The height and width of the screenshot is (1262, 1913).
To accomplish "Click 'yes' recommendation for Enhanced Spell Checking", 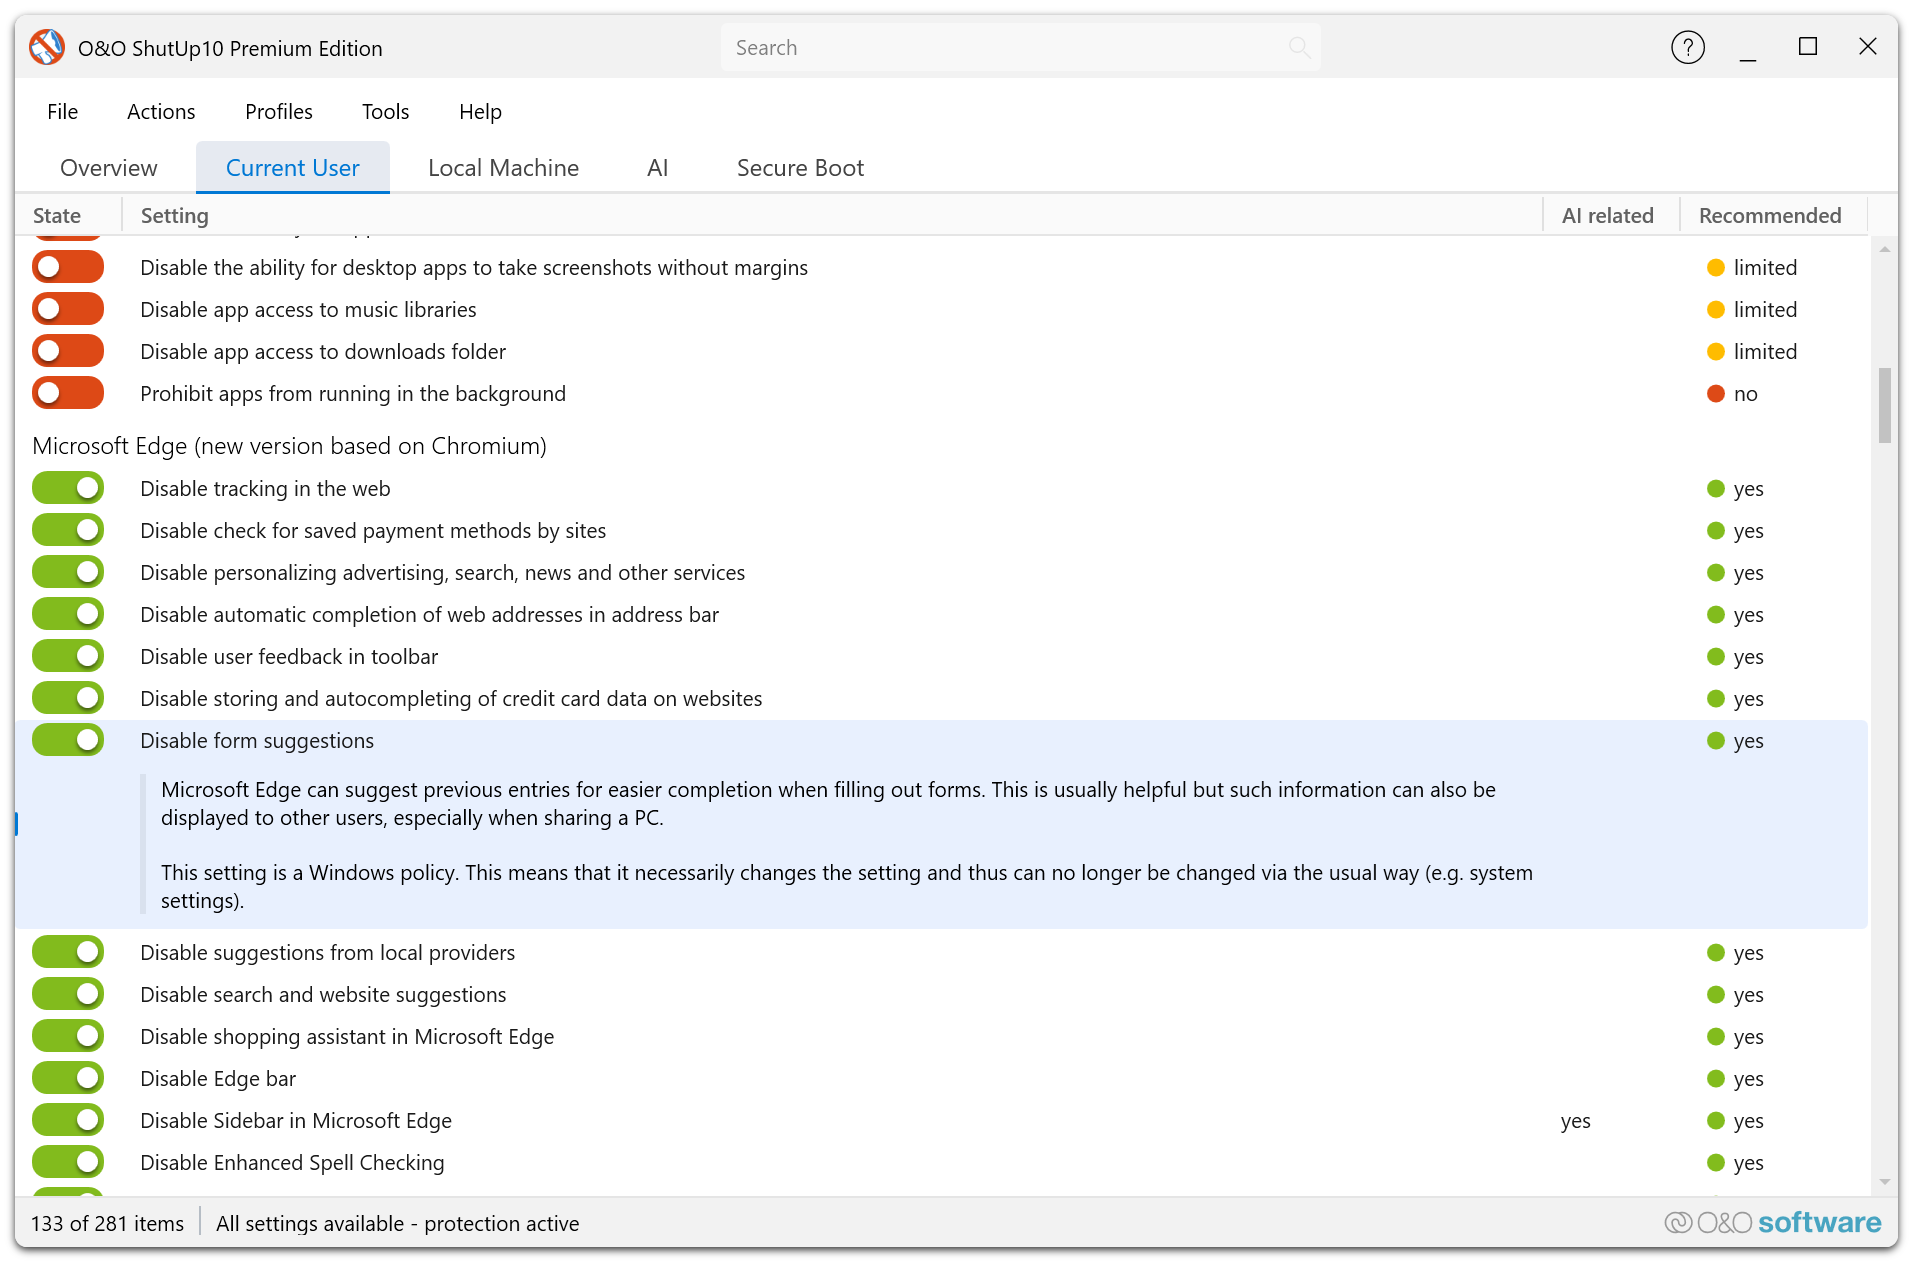I will click(1748, 1163).
